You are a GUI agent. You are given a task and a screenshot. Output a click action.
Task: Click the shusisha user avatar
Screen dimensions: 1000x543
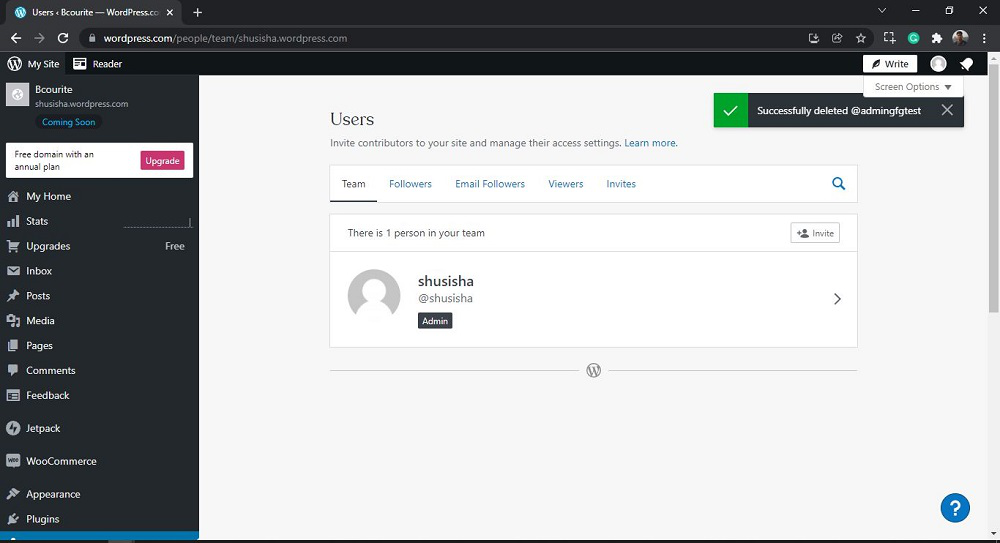[374, 295]
